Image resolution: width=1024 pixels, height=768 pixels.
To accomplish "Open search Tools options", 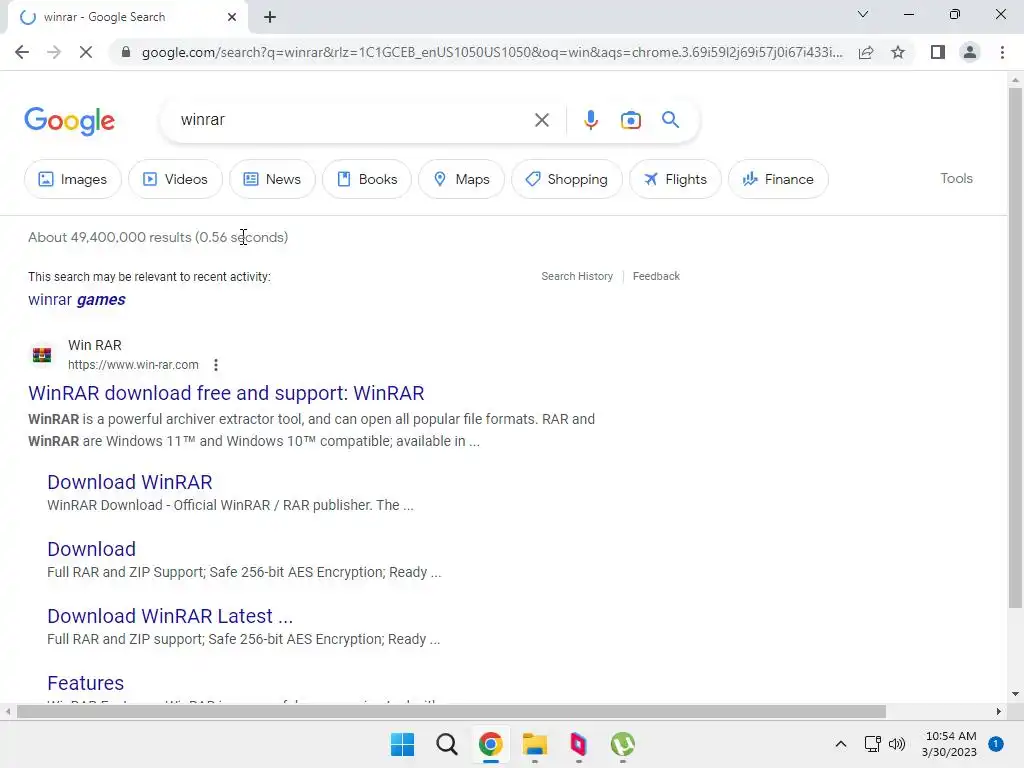I will coord(956,178).
